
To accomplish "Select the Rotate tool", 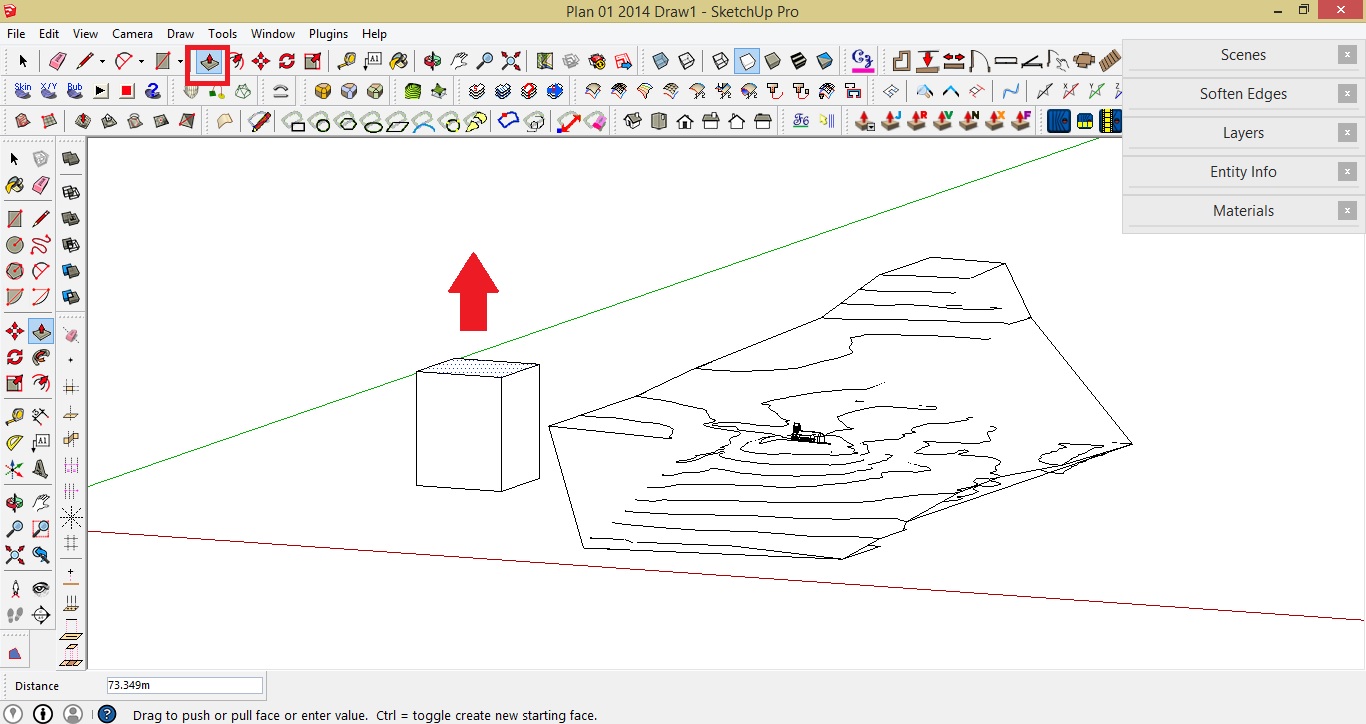I will point(288,60).
